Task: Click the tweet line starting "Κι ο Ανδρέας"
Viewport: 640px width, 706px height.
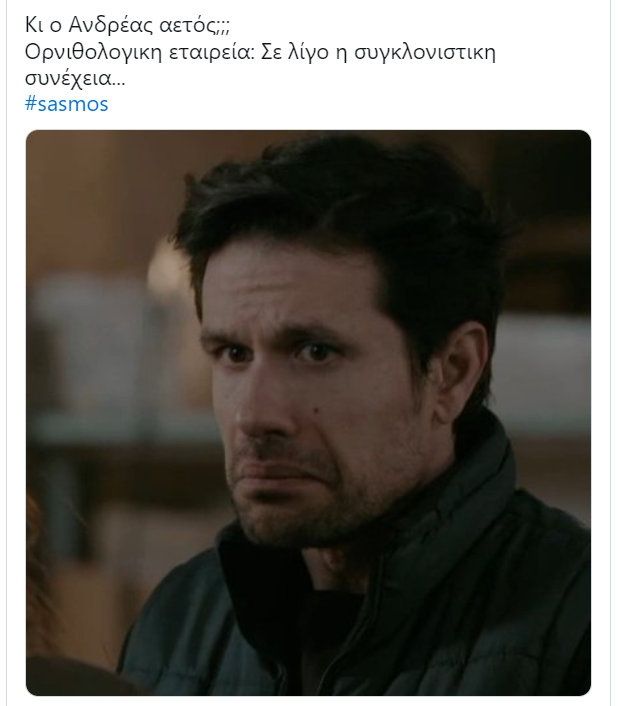Action: click(127, 25)
